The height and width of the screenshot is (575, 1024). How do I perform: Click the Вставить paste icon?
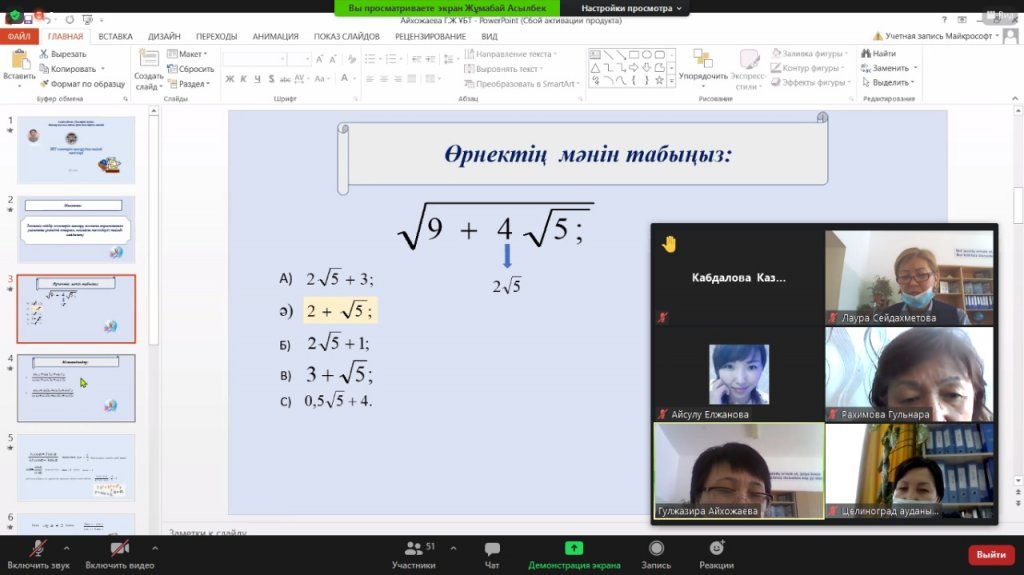[19, 65]
